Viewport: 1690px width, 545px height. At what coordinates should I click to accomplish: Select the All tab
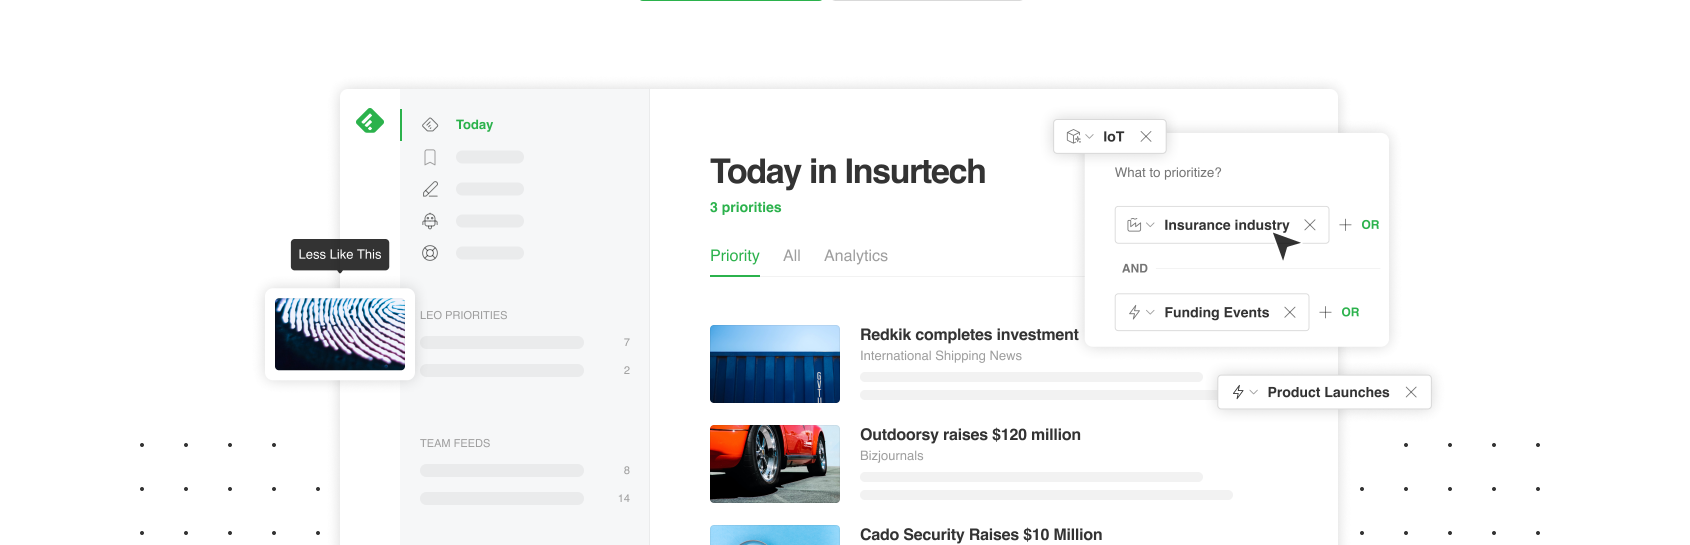(x=792, y=256)
